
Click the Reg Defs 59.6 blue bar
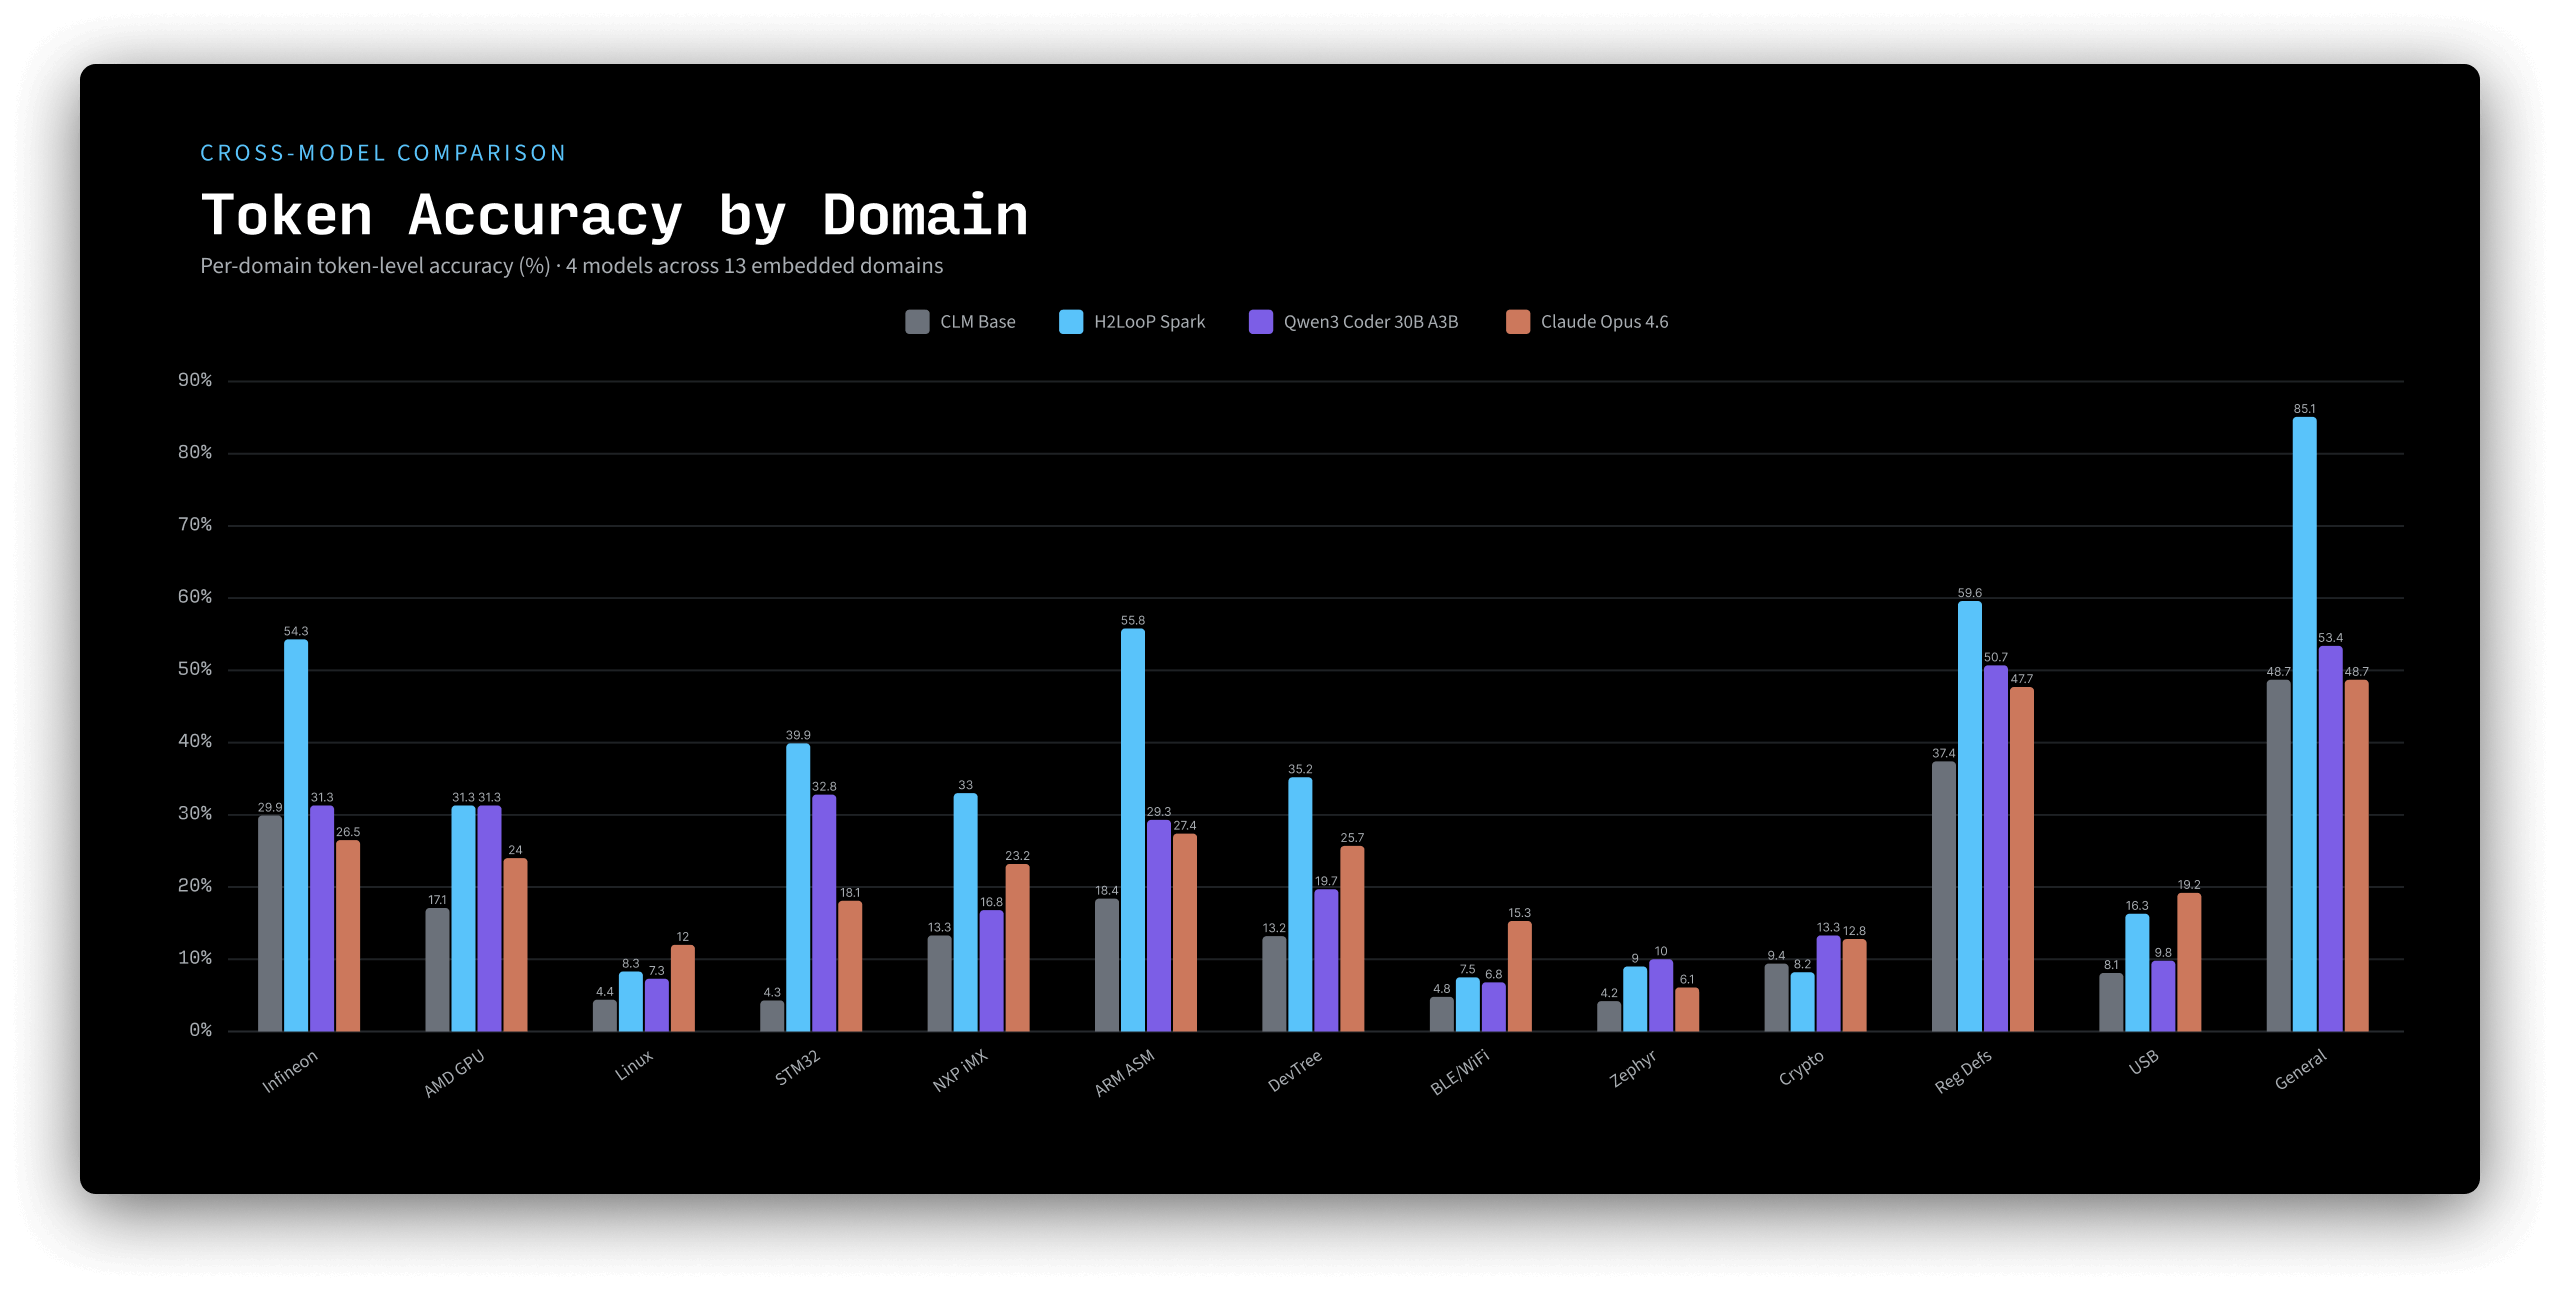[1969, 816]
